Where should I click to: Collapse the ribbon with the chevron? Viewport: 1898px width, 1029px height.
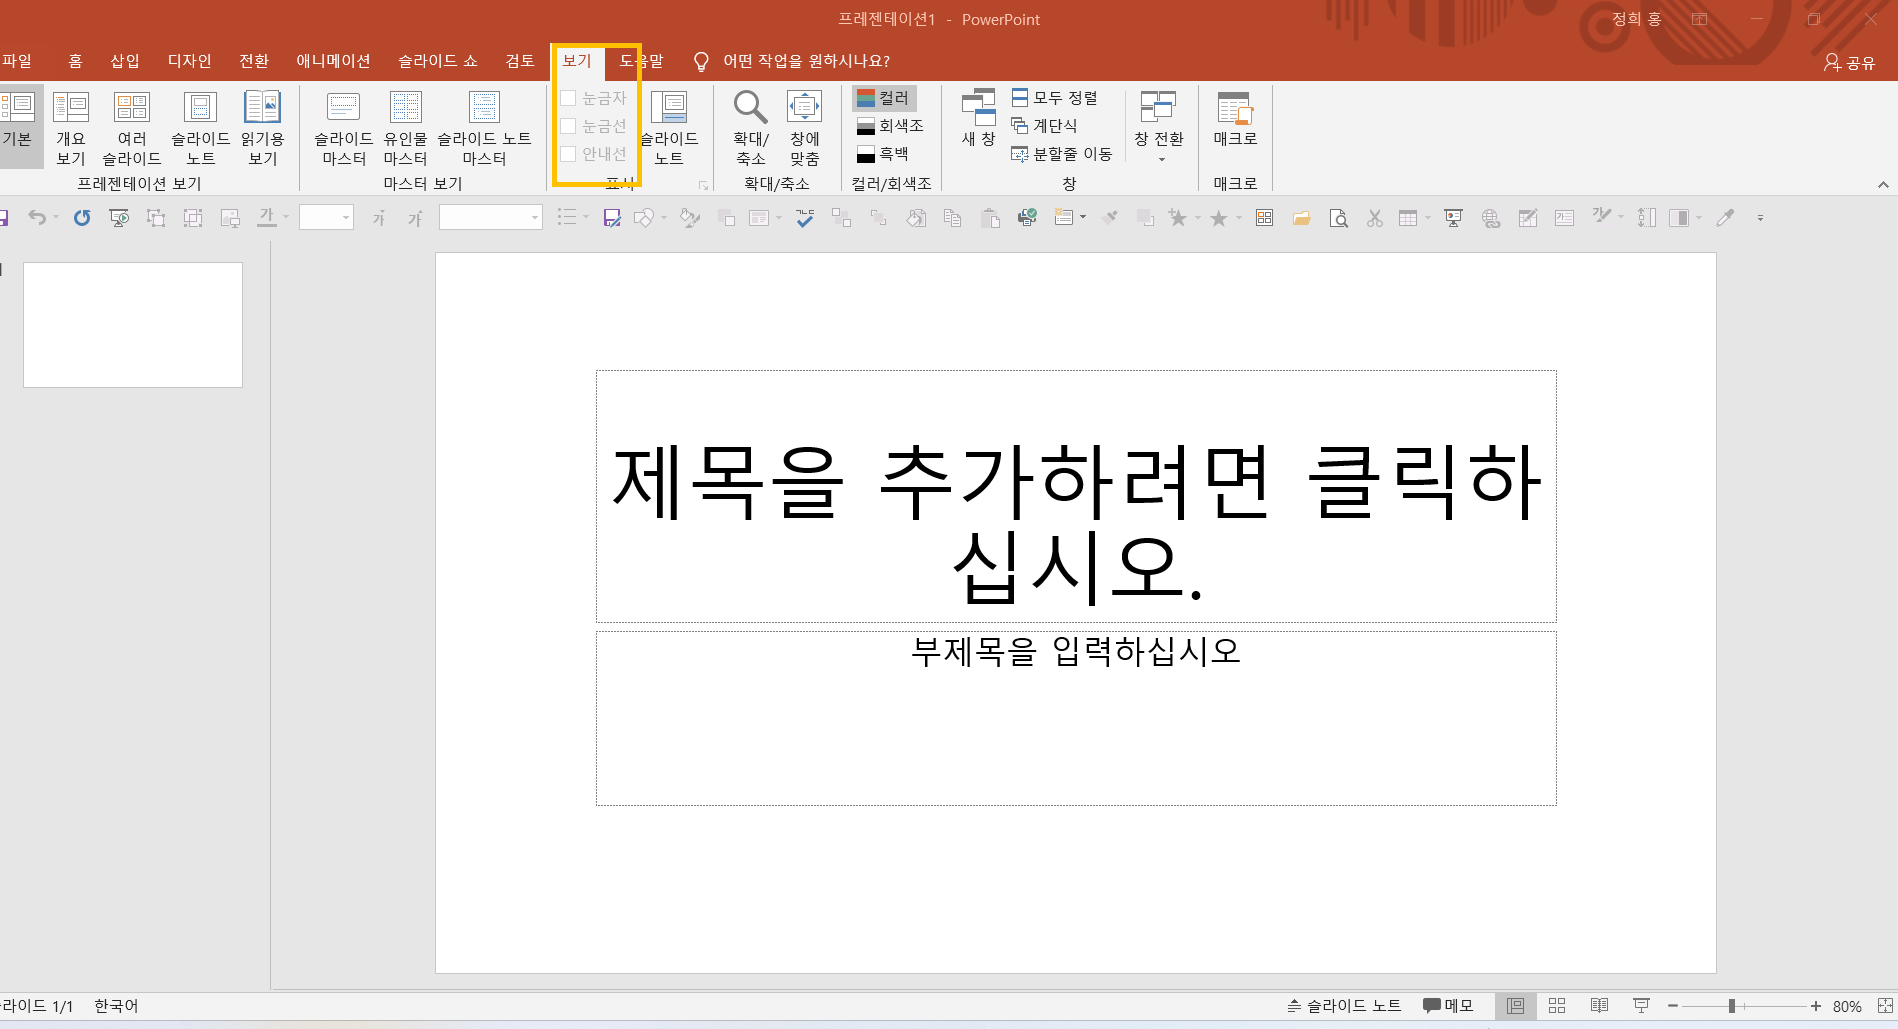click(1883, 184)
